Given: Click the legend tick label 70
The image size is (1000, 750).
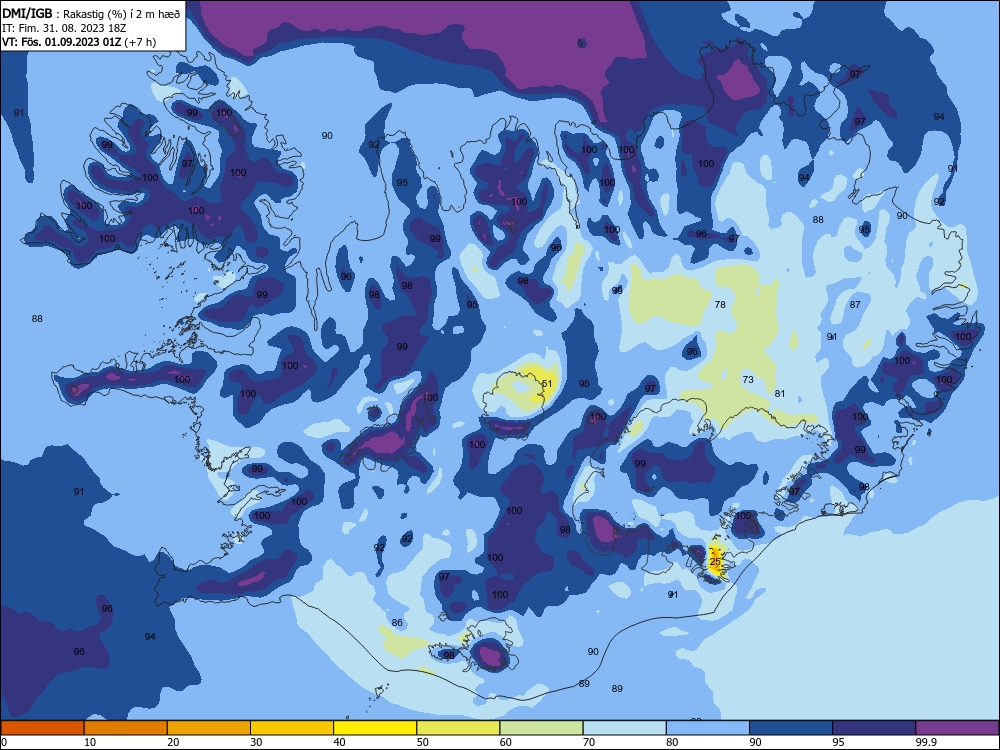Looking at the screenshot, I should coord(589,742).
